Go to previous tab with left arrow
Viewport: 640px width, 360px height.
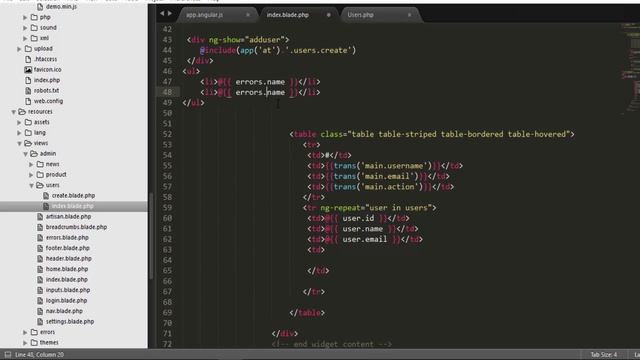(x=162, y=13)
